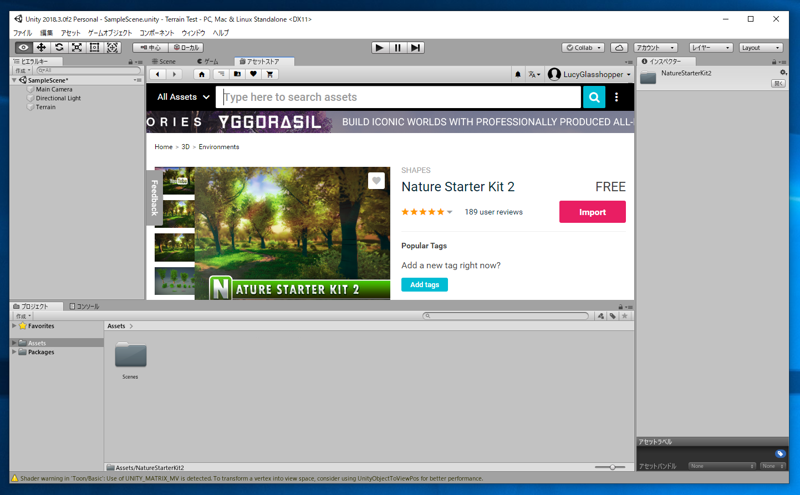The image size is (800, 495).
Task: Select the Rotate tool
Action: 59,47
